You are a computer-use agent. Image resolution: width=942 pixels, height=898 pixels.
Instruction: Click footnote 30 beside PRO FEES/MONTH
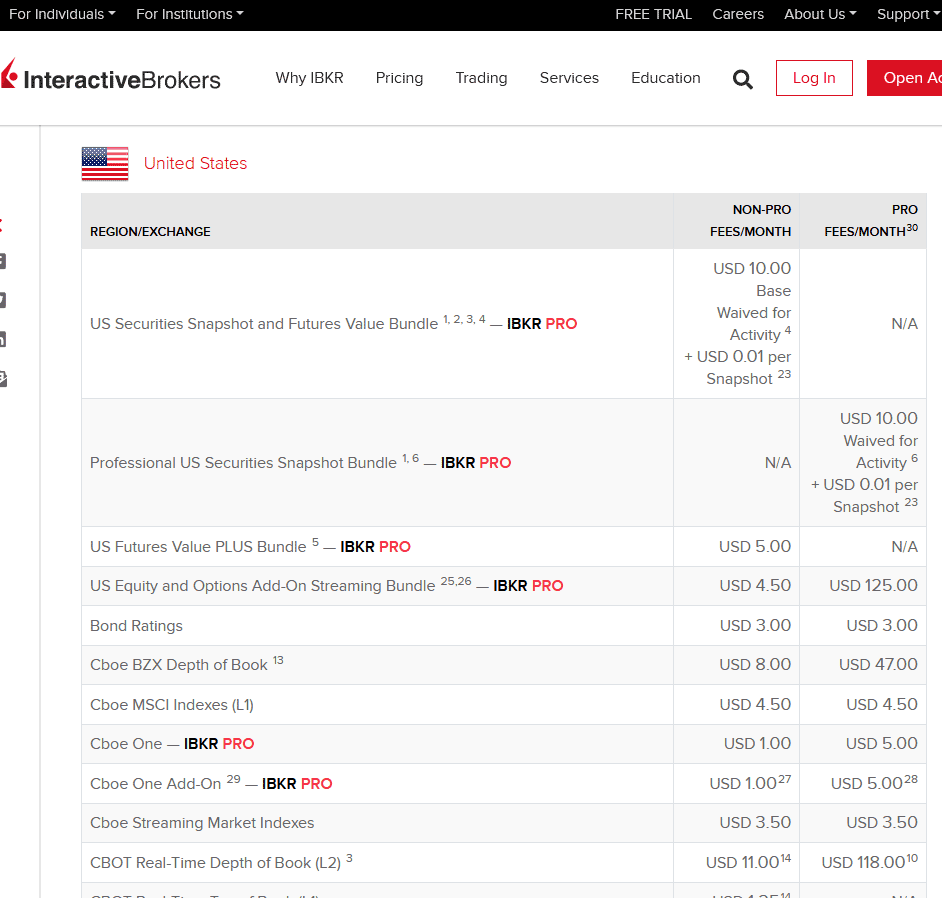pos(912,228)
